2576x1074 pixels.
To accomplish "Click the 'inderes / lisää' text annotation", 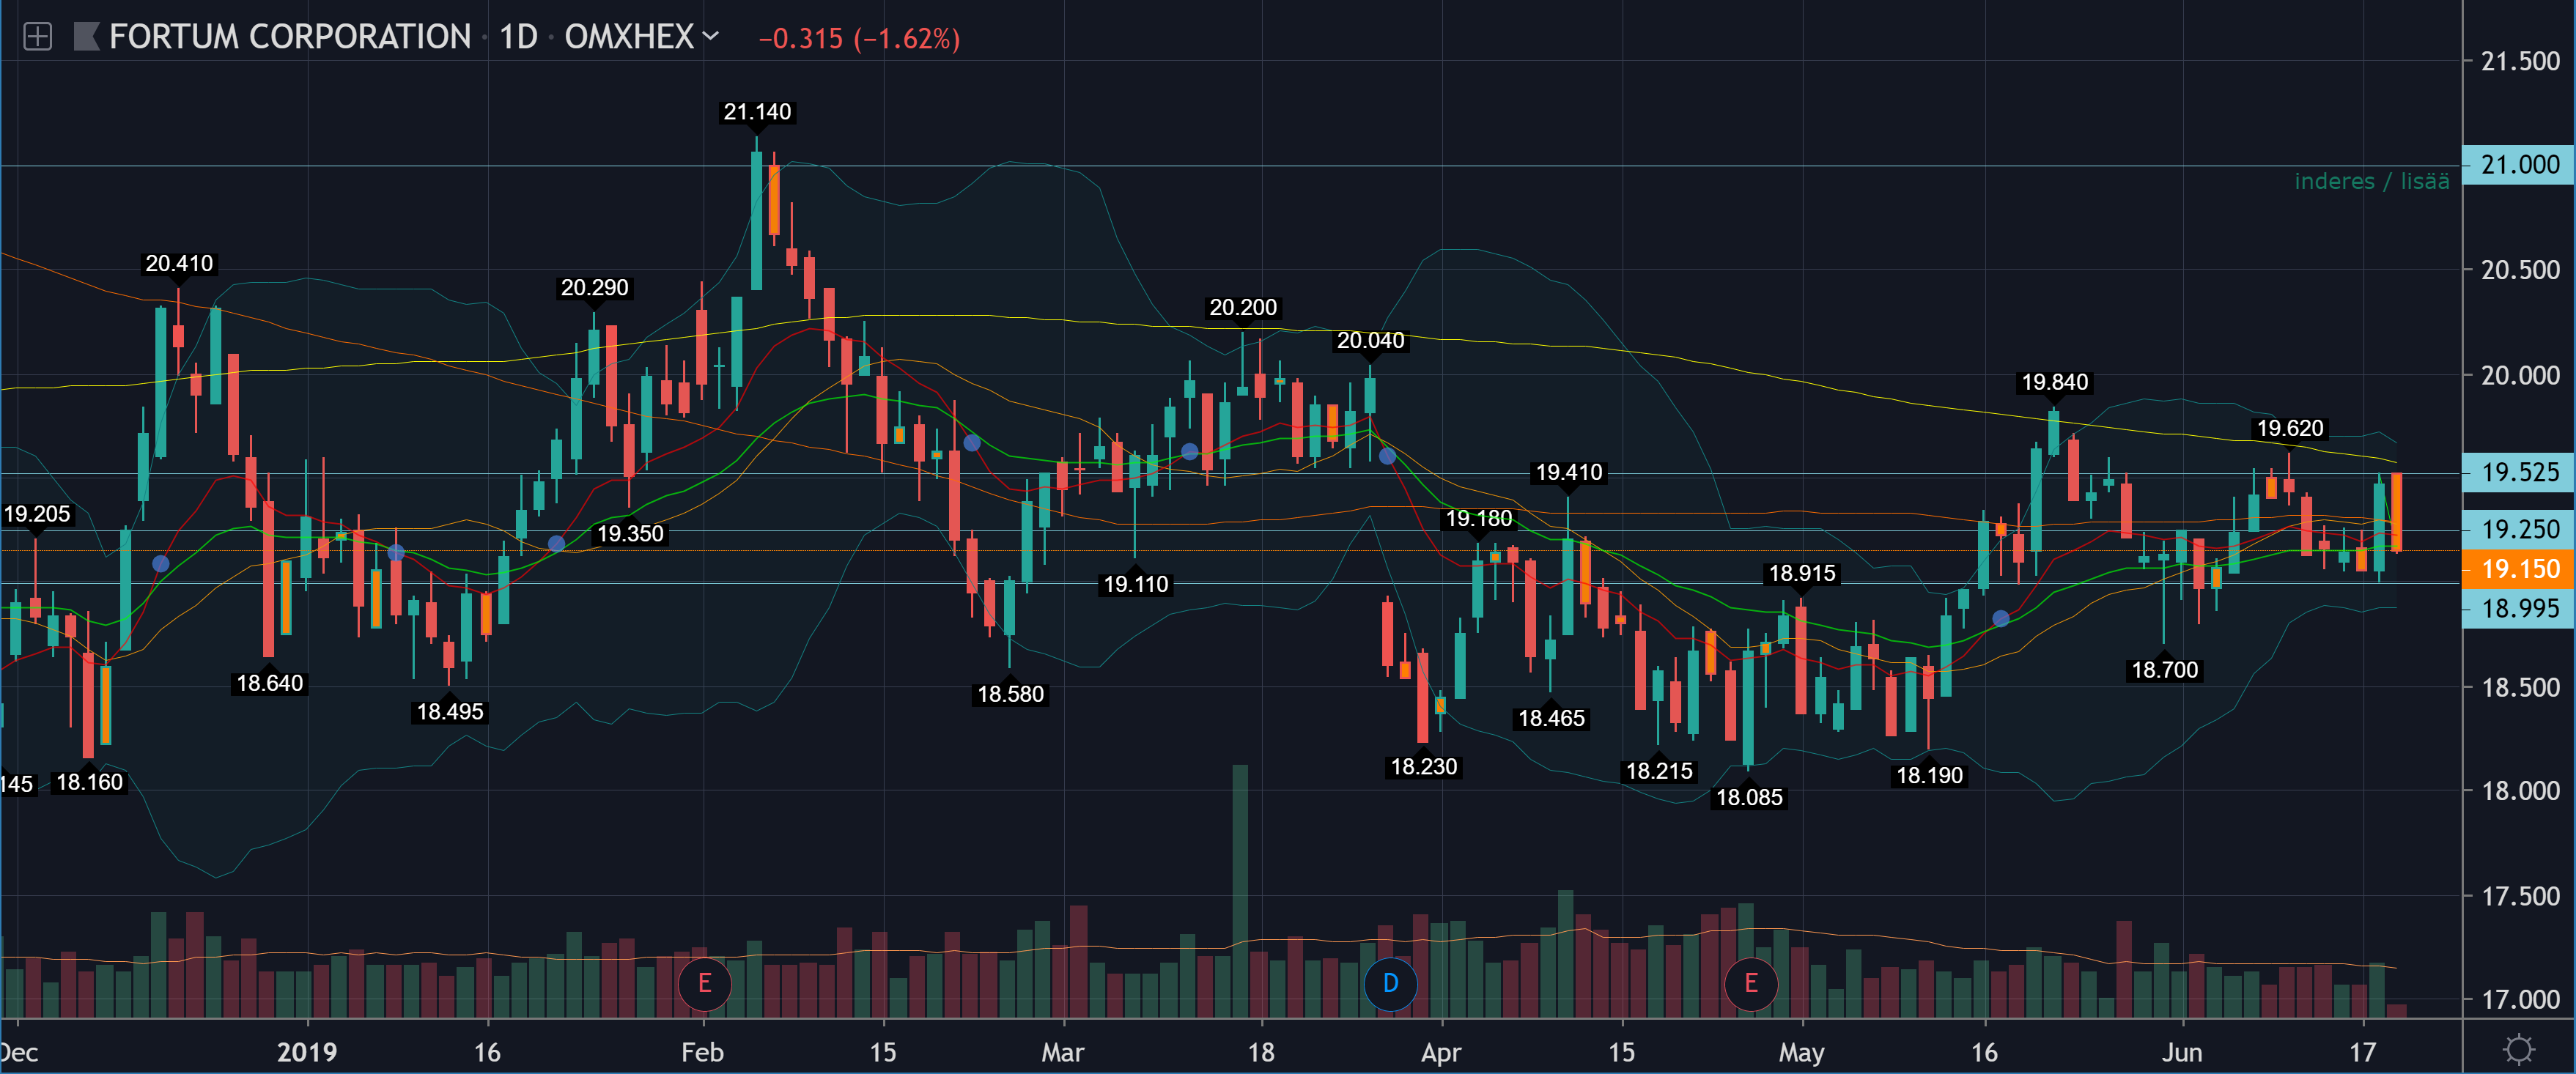I will click(2371, 181).
